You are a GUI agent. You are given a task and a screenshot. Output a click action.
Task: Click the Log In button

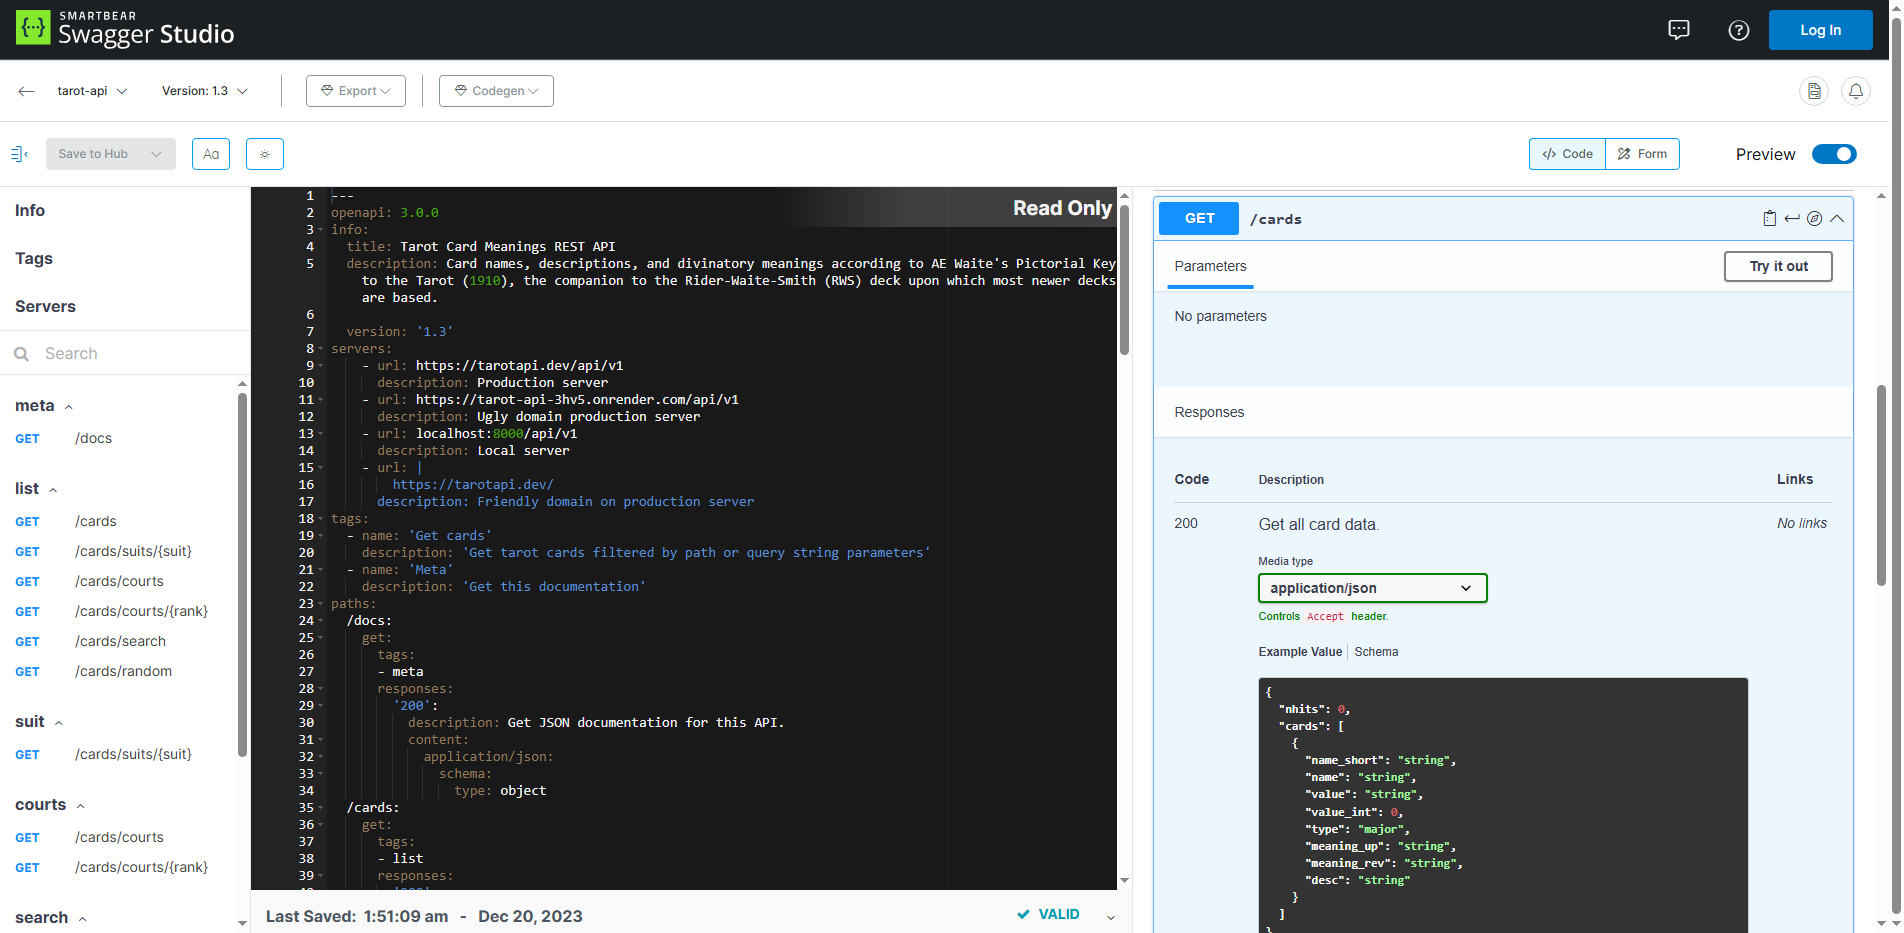(x=1820, y=30)
